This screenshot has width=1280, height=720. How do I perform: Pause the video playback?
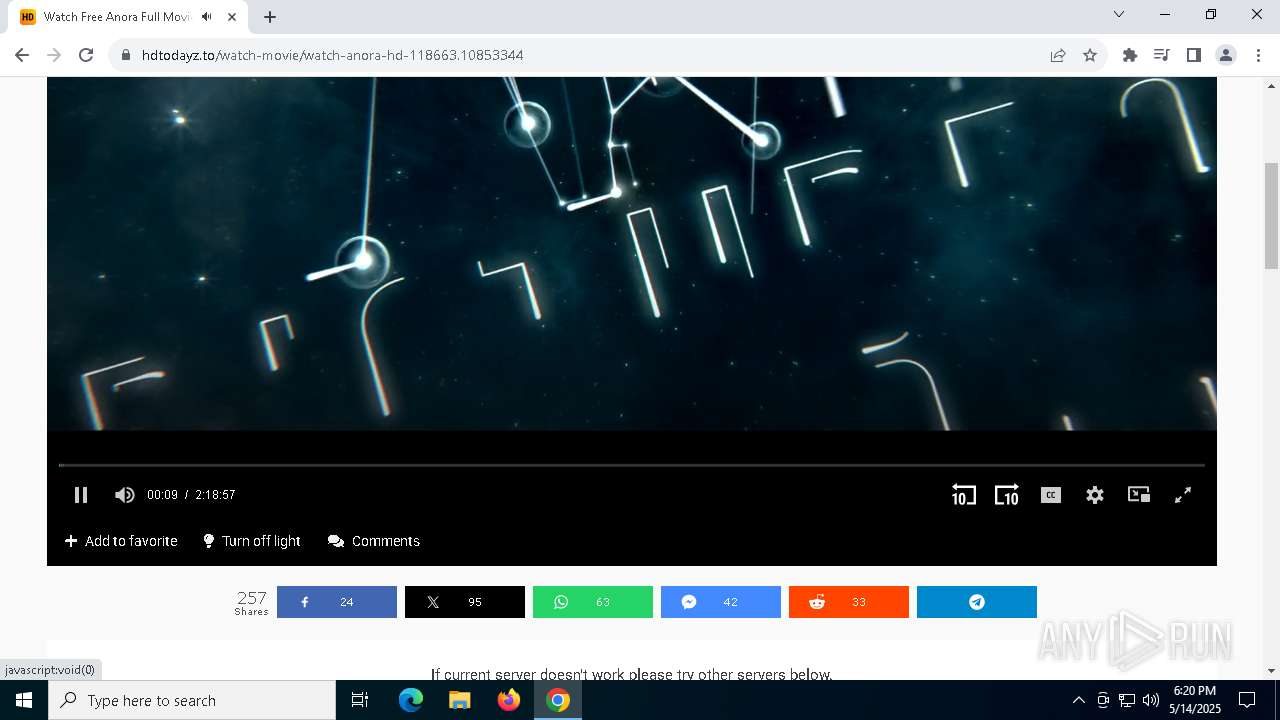(x=81, y=495)
